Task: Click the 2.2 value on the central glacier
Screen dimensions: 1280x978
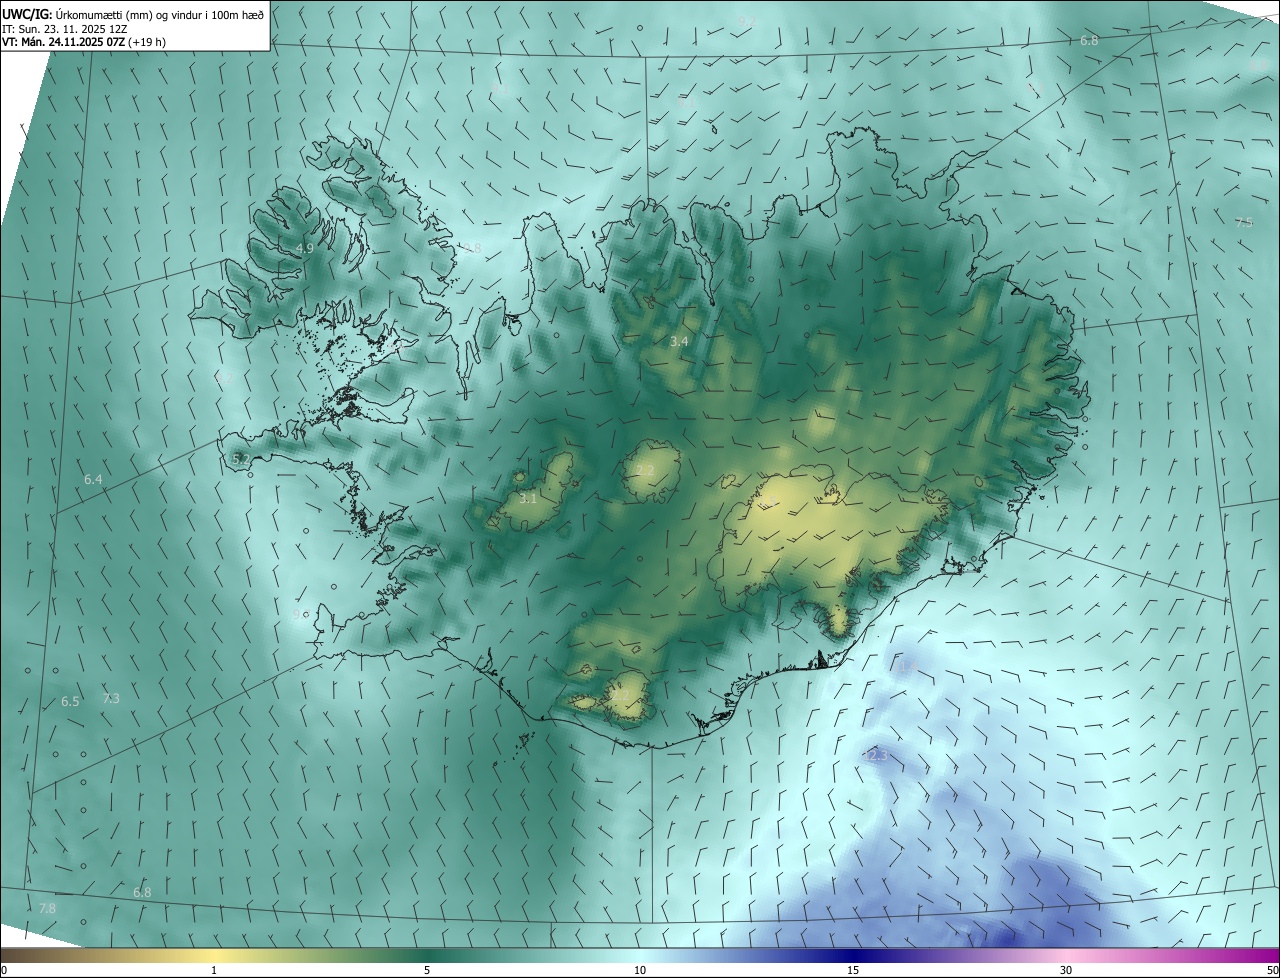Action: pyautogui.click(x=646, y=471)
